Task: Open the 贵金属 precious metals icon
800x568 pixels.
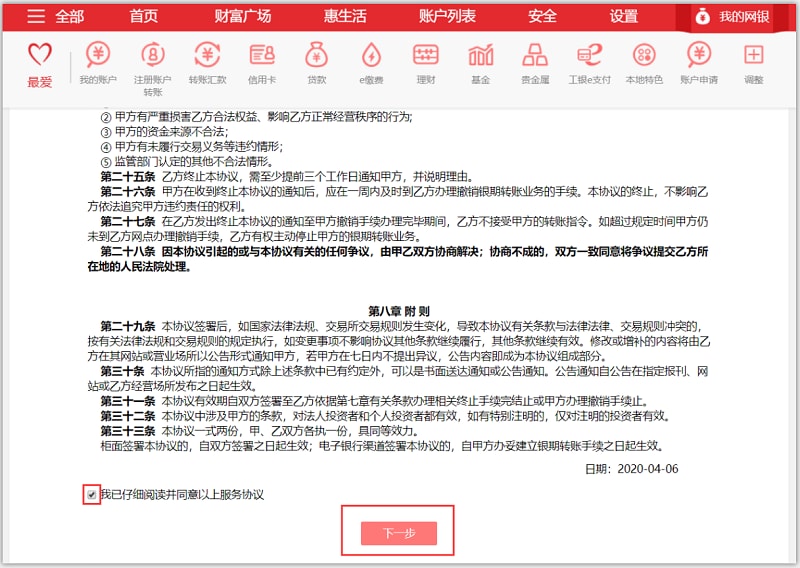Action: 534,55
